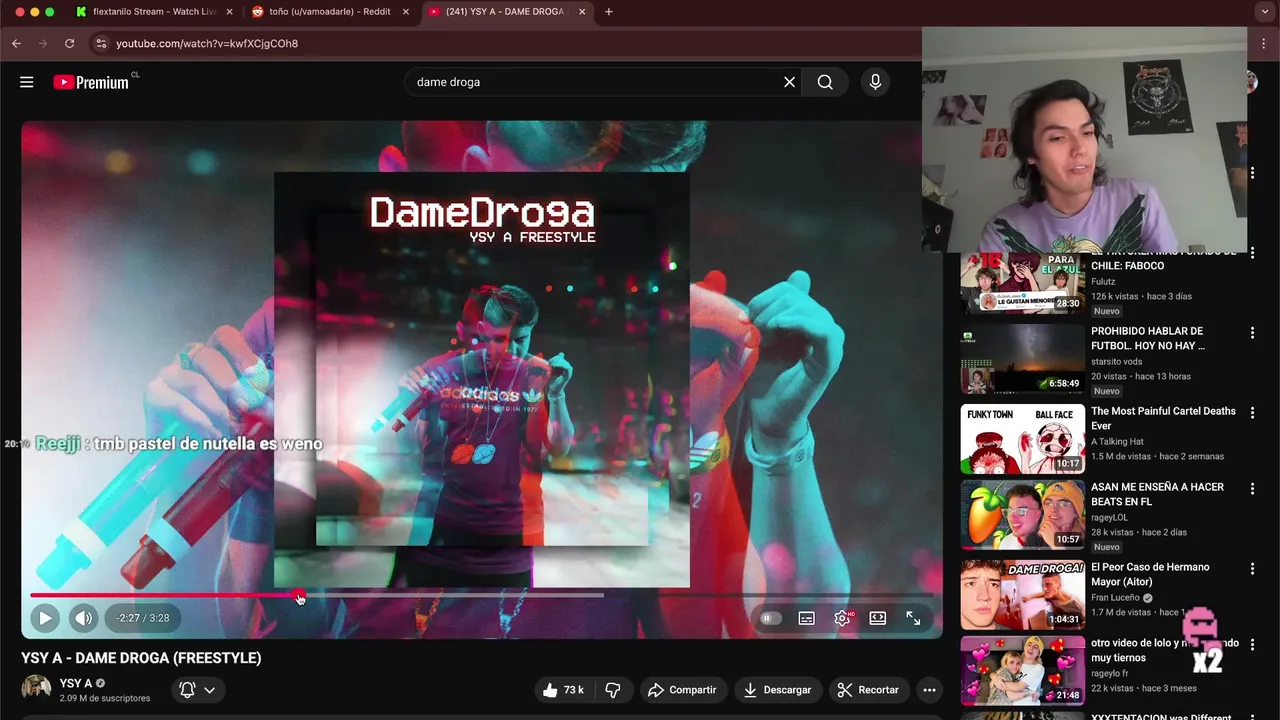Open 1:04:31 Fran Lucefio thumbnail
This screenshot has width=1280, height=720.
point(1022,595)
